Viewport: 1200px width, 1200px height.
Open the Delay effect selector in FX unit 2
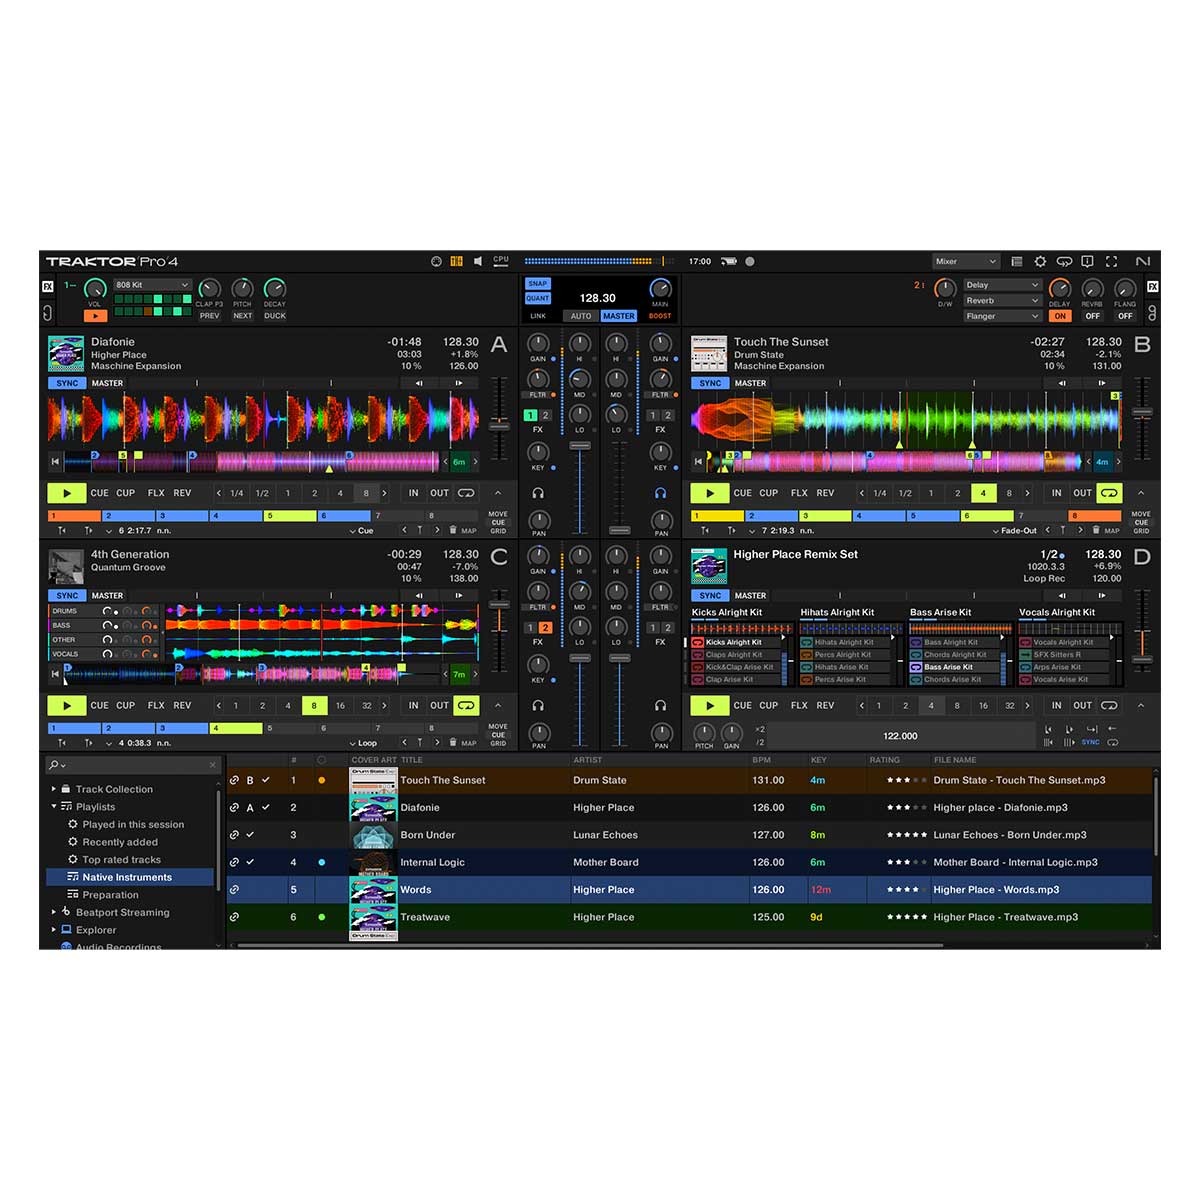[x=1000, y=284]
